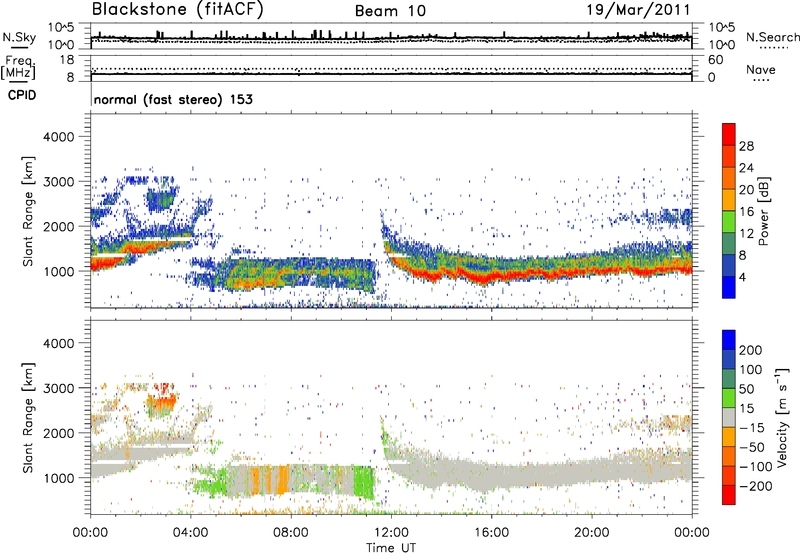Click the "Nave" legend label

[x=761, y=70]
